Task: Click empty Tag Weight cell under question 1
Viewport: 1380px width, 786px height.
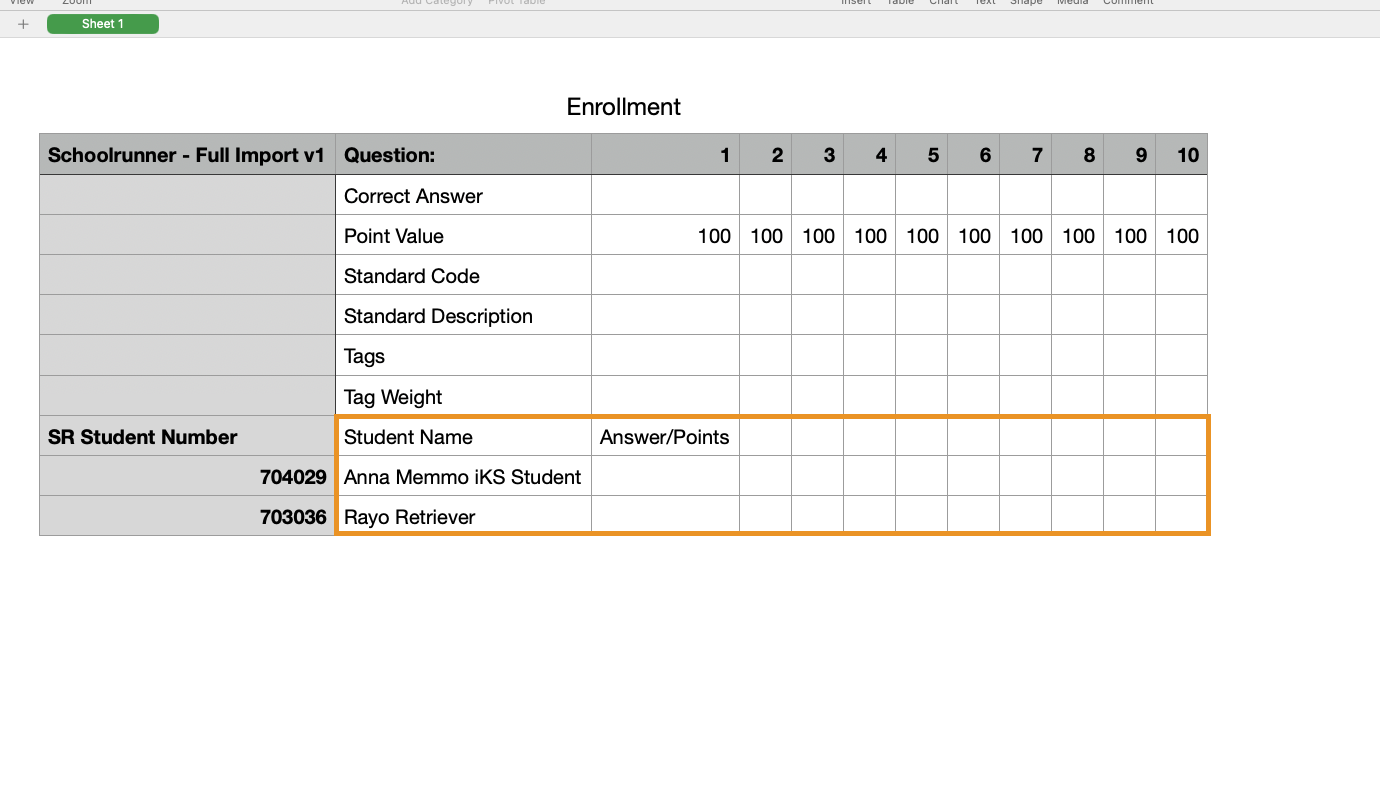Action: coord(666,396)
